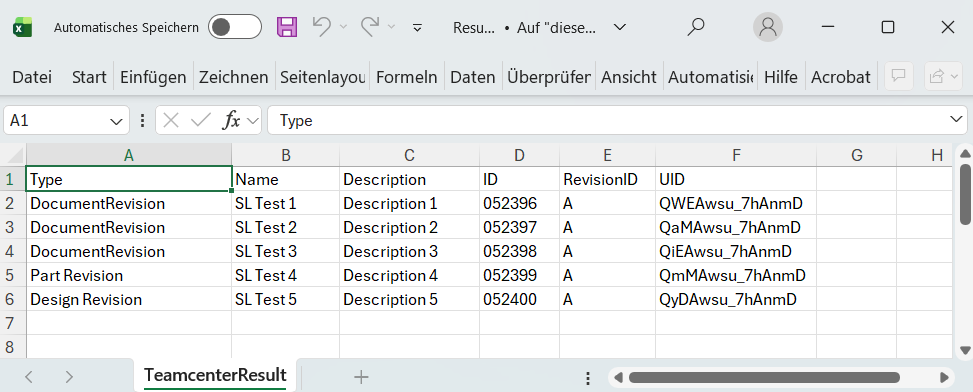
Task: Click the UID header cell
Action: 736,180
